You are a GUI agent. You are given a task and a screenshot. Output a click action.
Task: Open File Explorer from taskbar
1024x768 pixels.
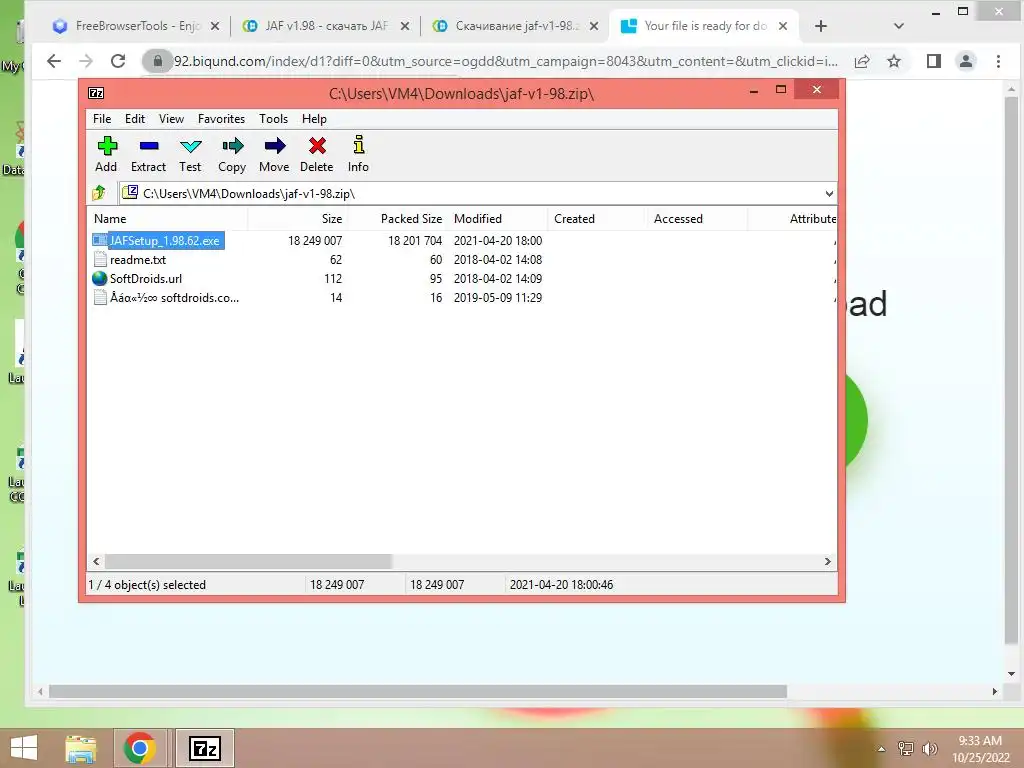(81, 748)
